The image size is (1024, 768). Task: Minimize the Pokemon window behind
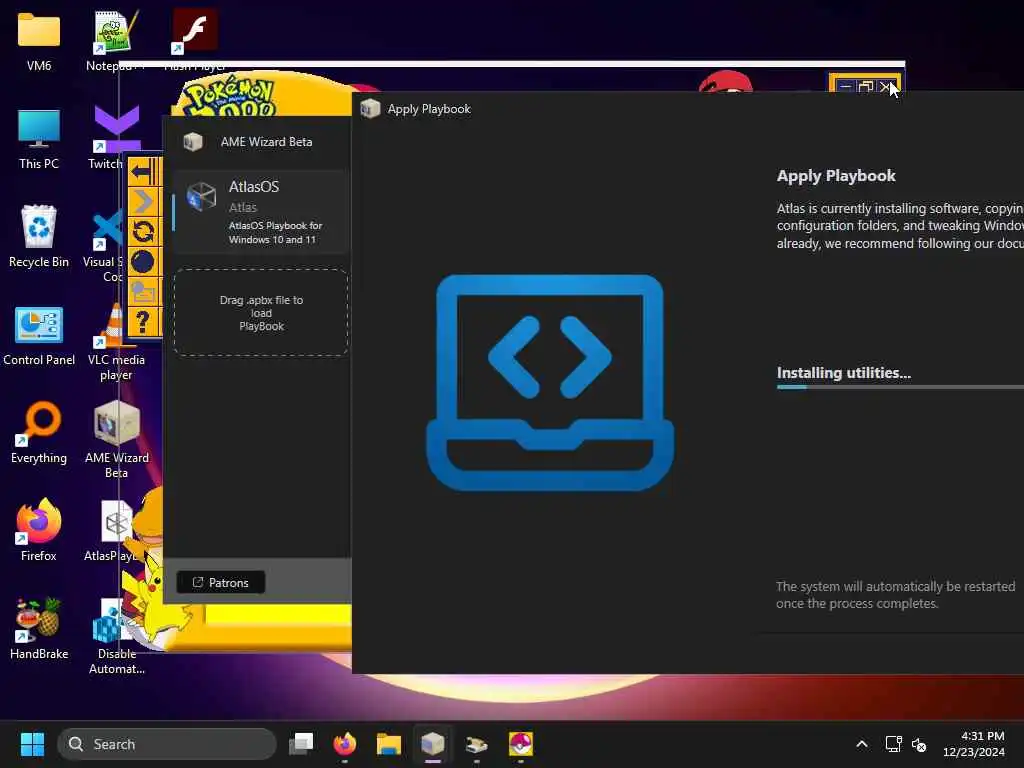[x=846, y=87]
